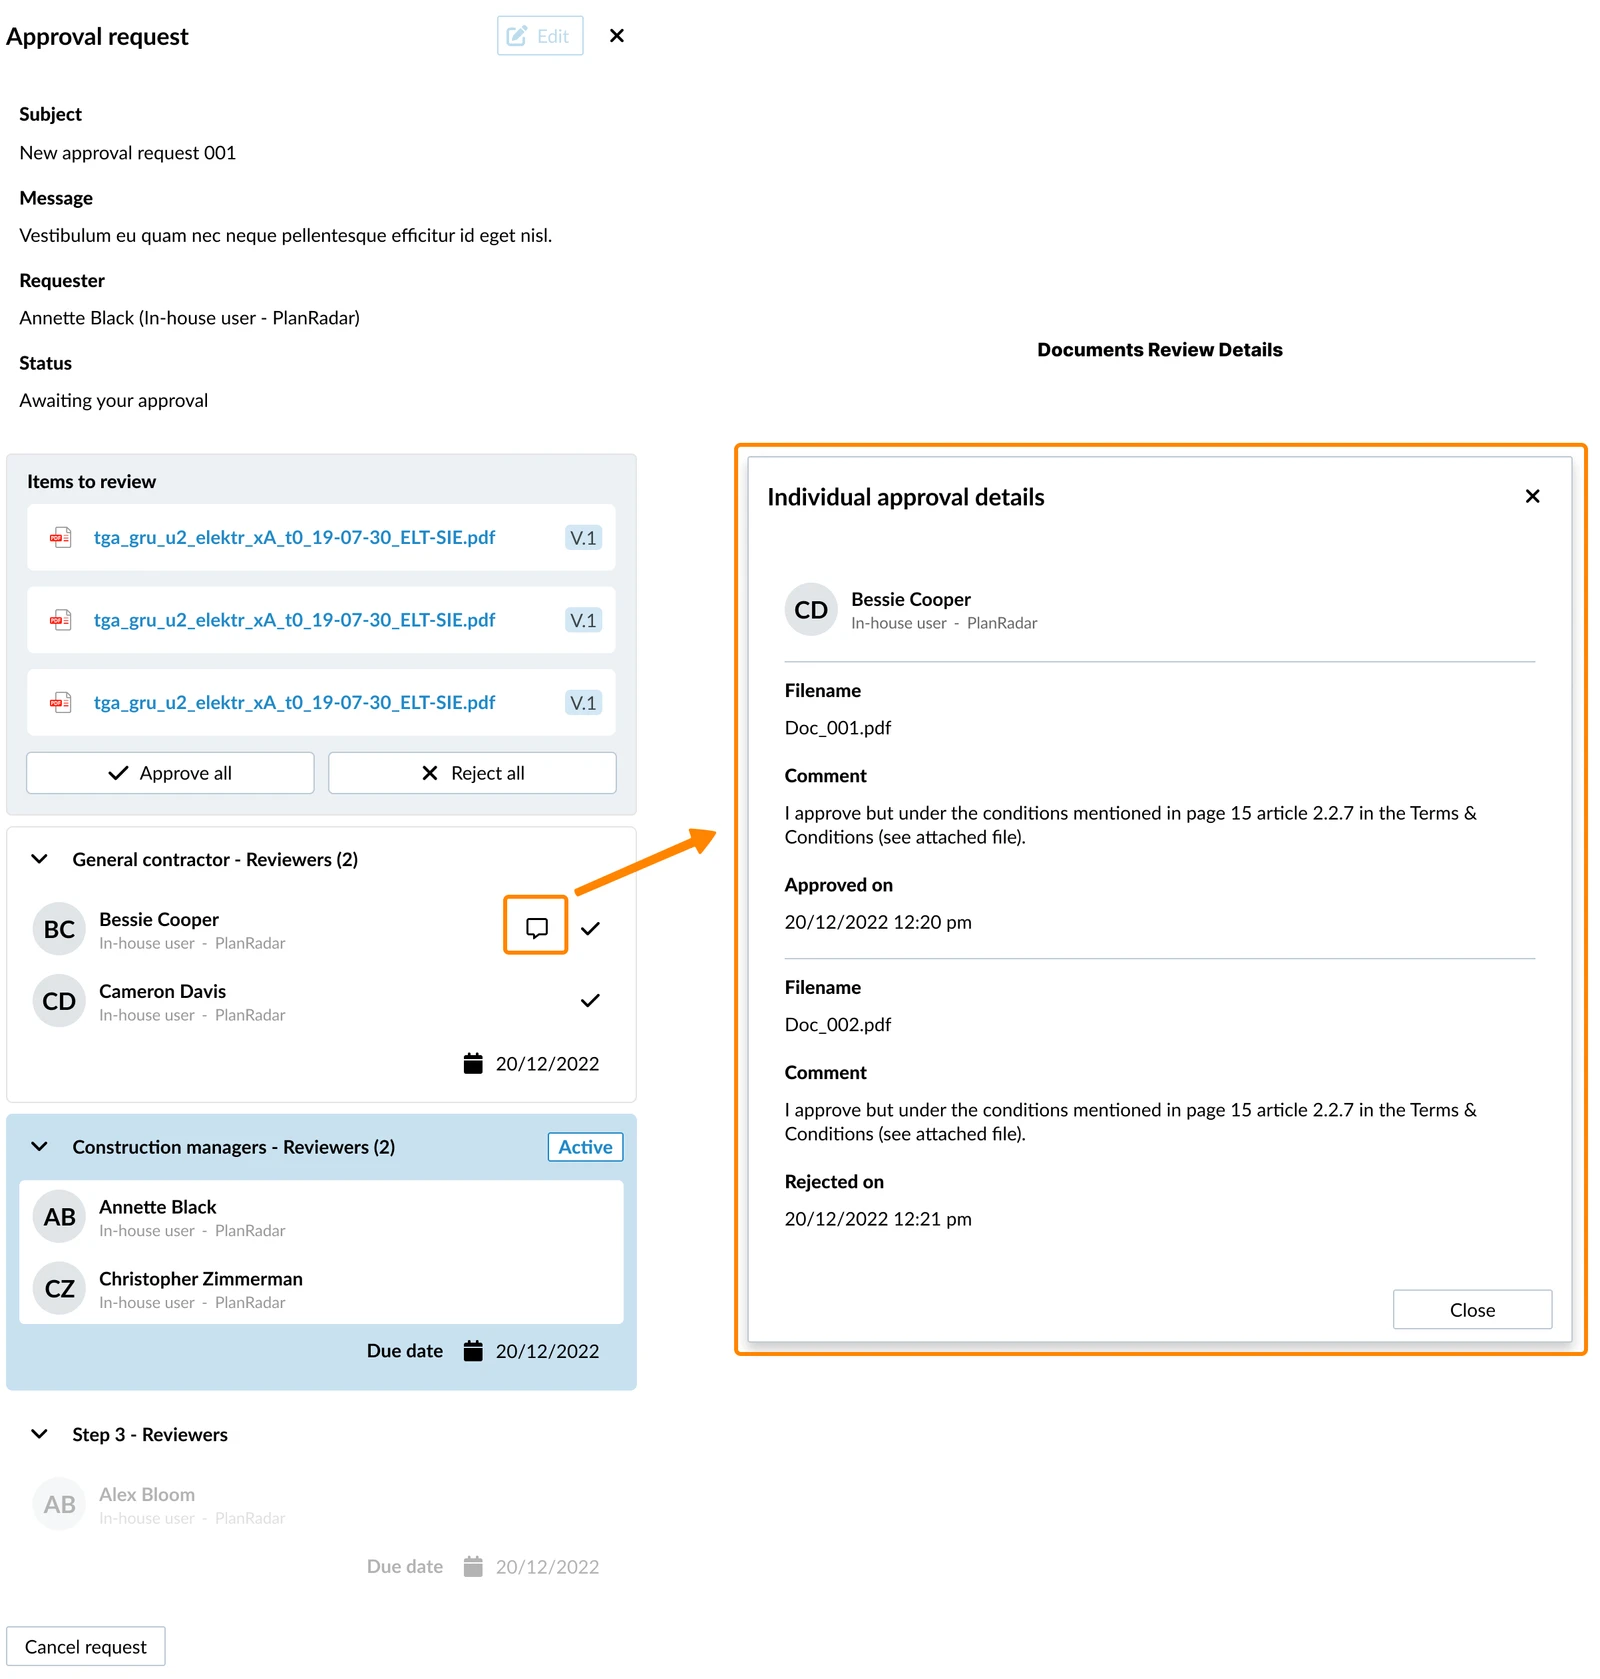Reject all items to review
The width and height of the screenshot is (1600, 1679).
pyautogui.click(x=472, y=773)
